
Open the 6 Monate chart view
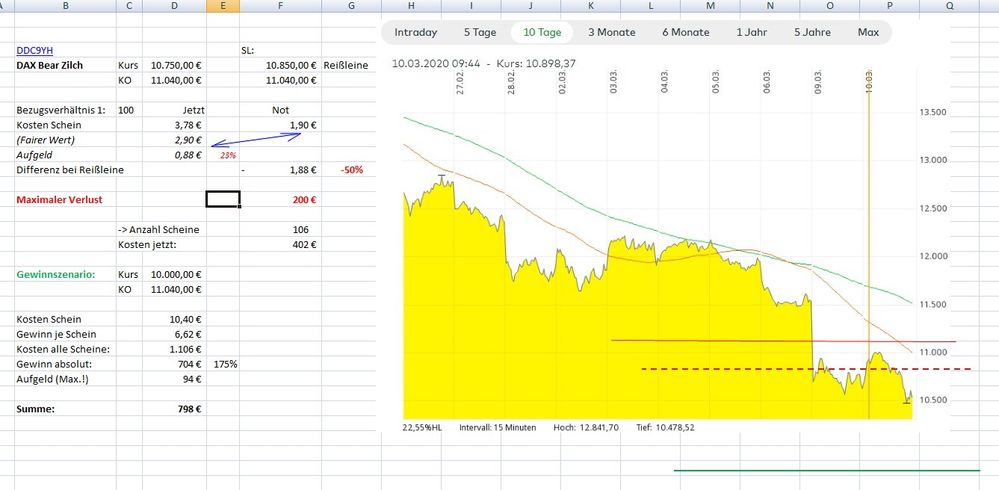coord(685,32)
